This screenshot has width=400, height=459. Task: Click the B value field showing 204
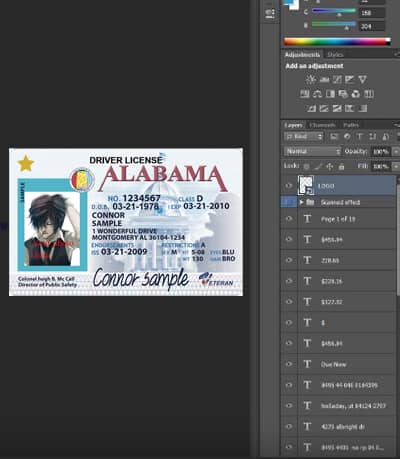(372, 26)
